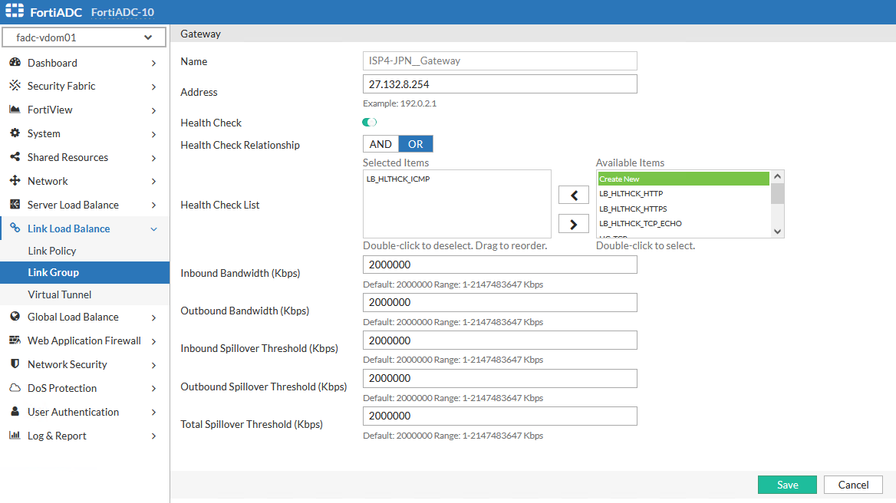Click the Web Application Firewall icon
The height and width of the screenshot is (503, 896).
[x=15, y=340]
